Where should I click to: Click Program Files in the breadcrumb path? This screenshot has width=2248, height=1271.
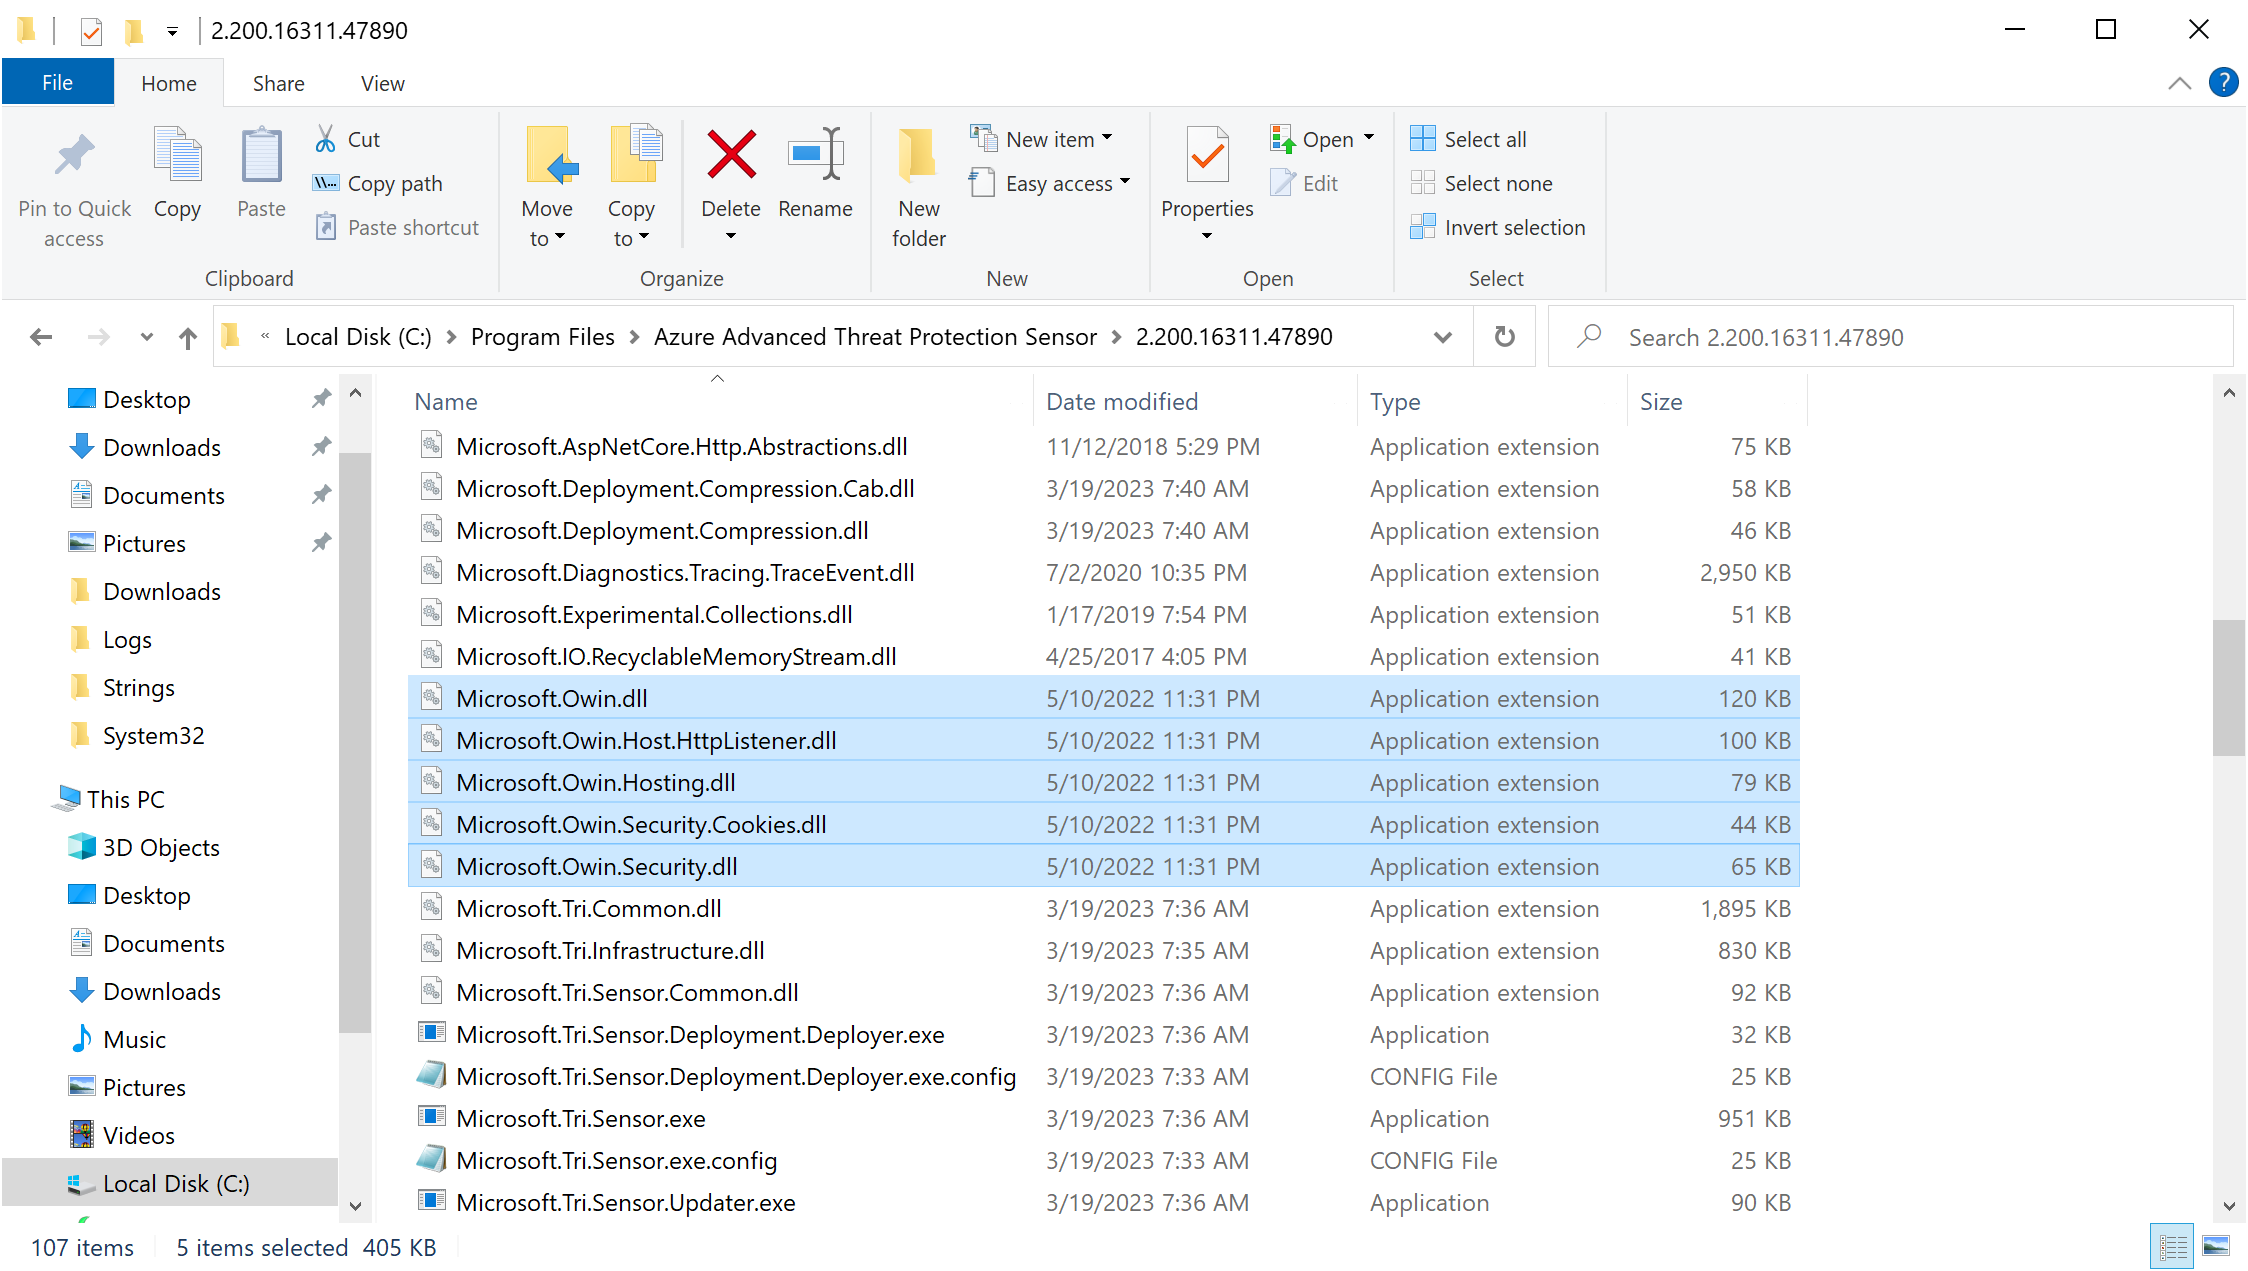[x=542, y=337]
